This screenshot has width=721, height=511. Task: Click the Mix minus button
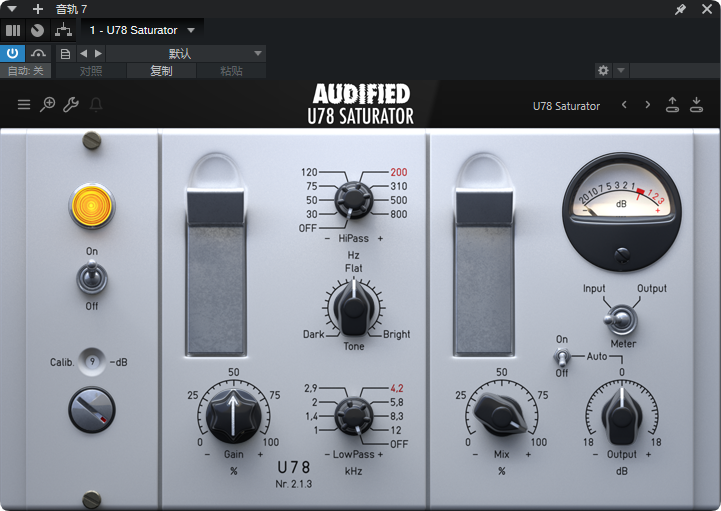coord(475,454)
